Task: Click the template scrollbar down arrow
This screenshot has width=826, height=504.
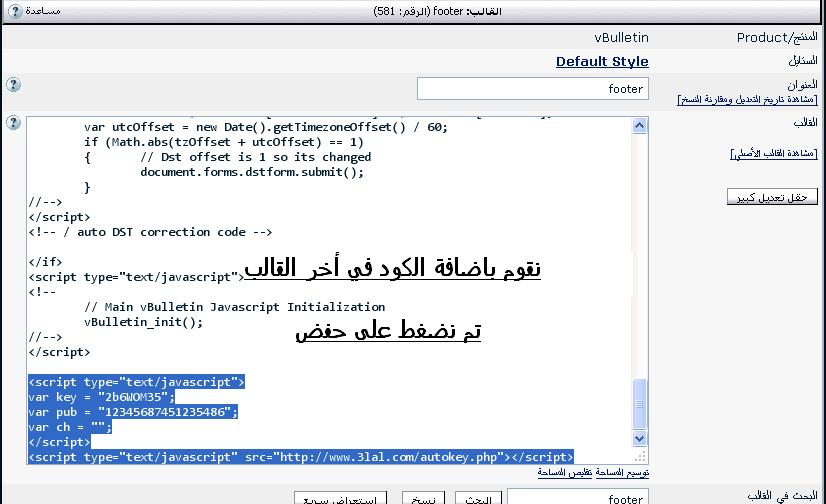Action: pyautogui.click(x=640, y=438)
